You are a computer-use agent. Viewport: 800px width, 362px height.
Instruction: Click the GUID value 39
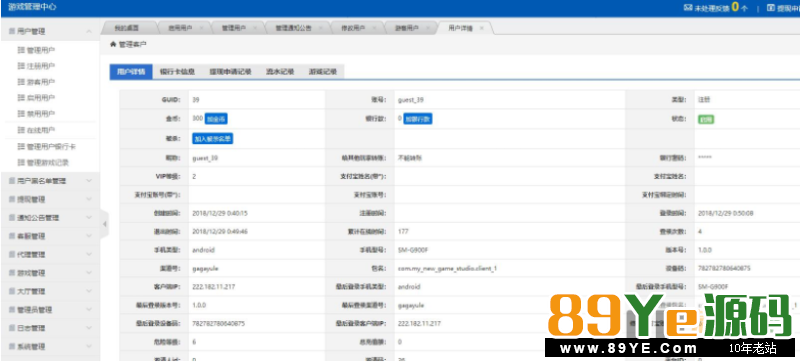click(x=195, y=100)
